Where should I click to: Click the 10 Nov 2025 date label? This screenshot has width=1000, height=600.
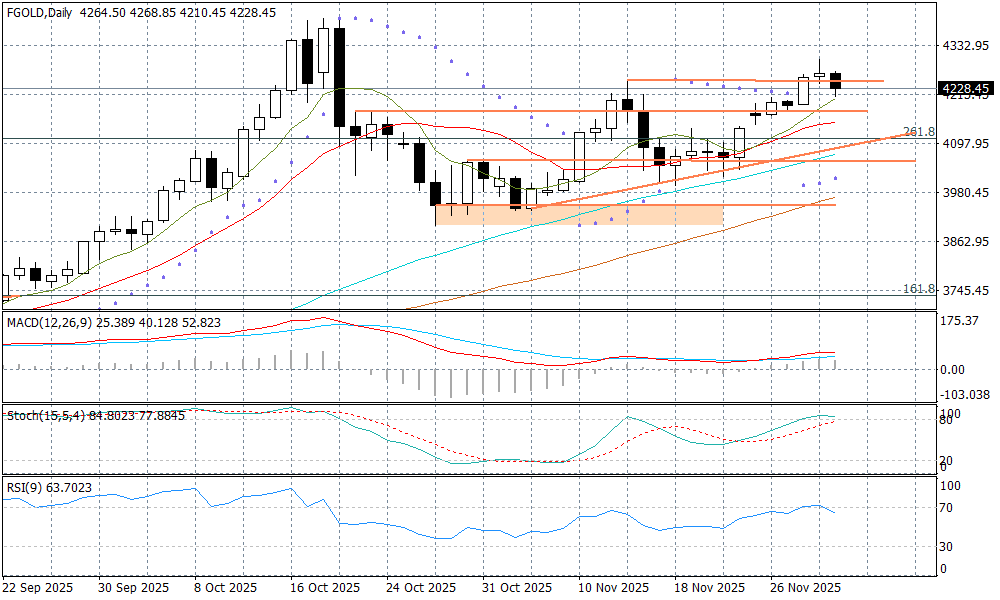pyautogui.click(x=613, y=587)
